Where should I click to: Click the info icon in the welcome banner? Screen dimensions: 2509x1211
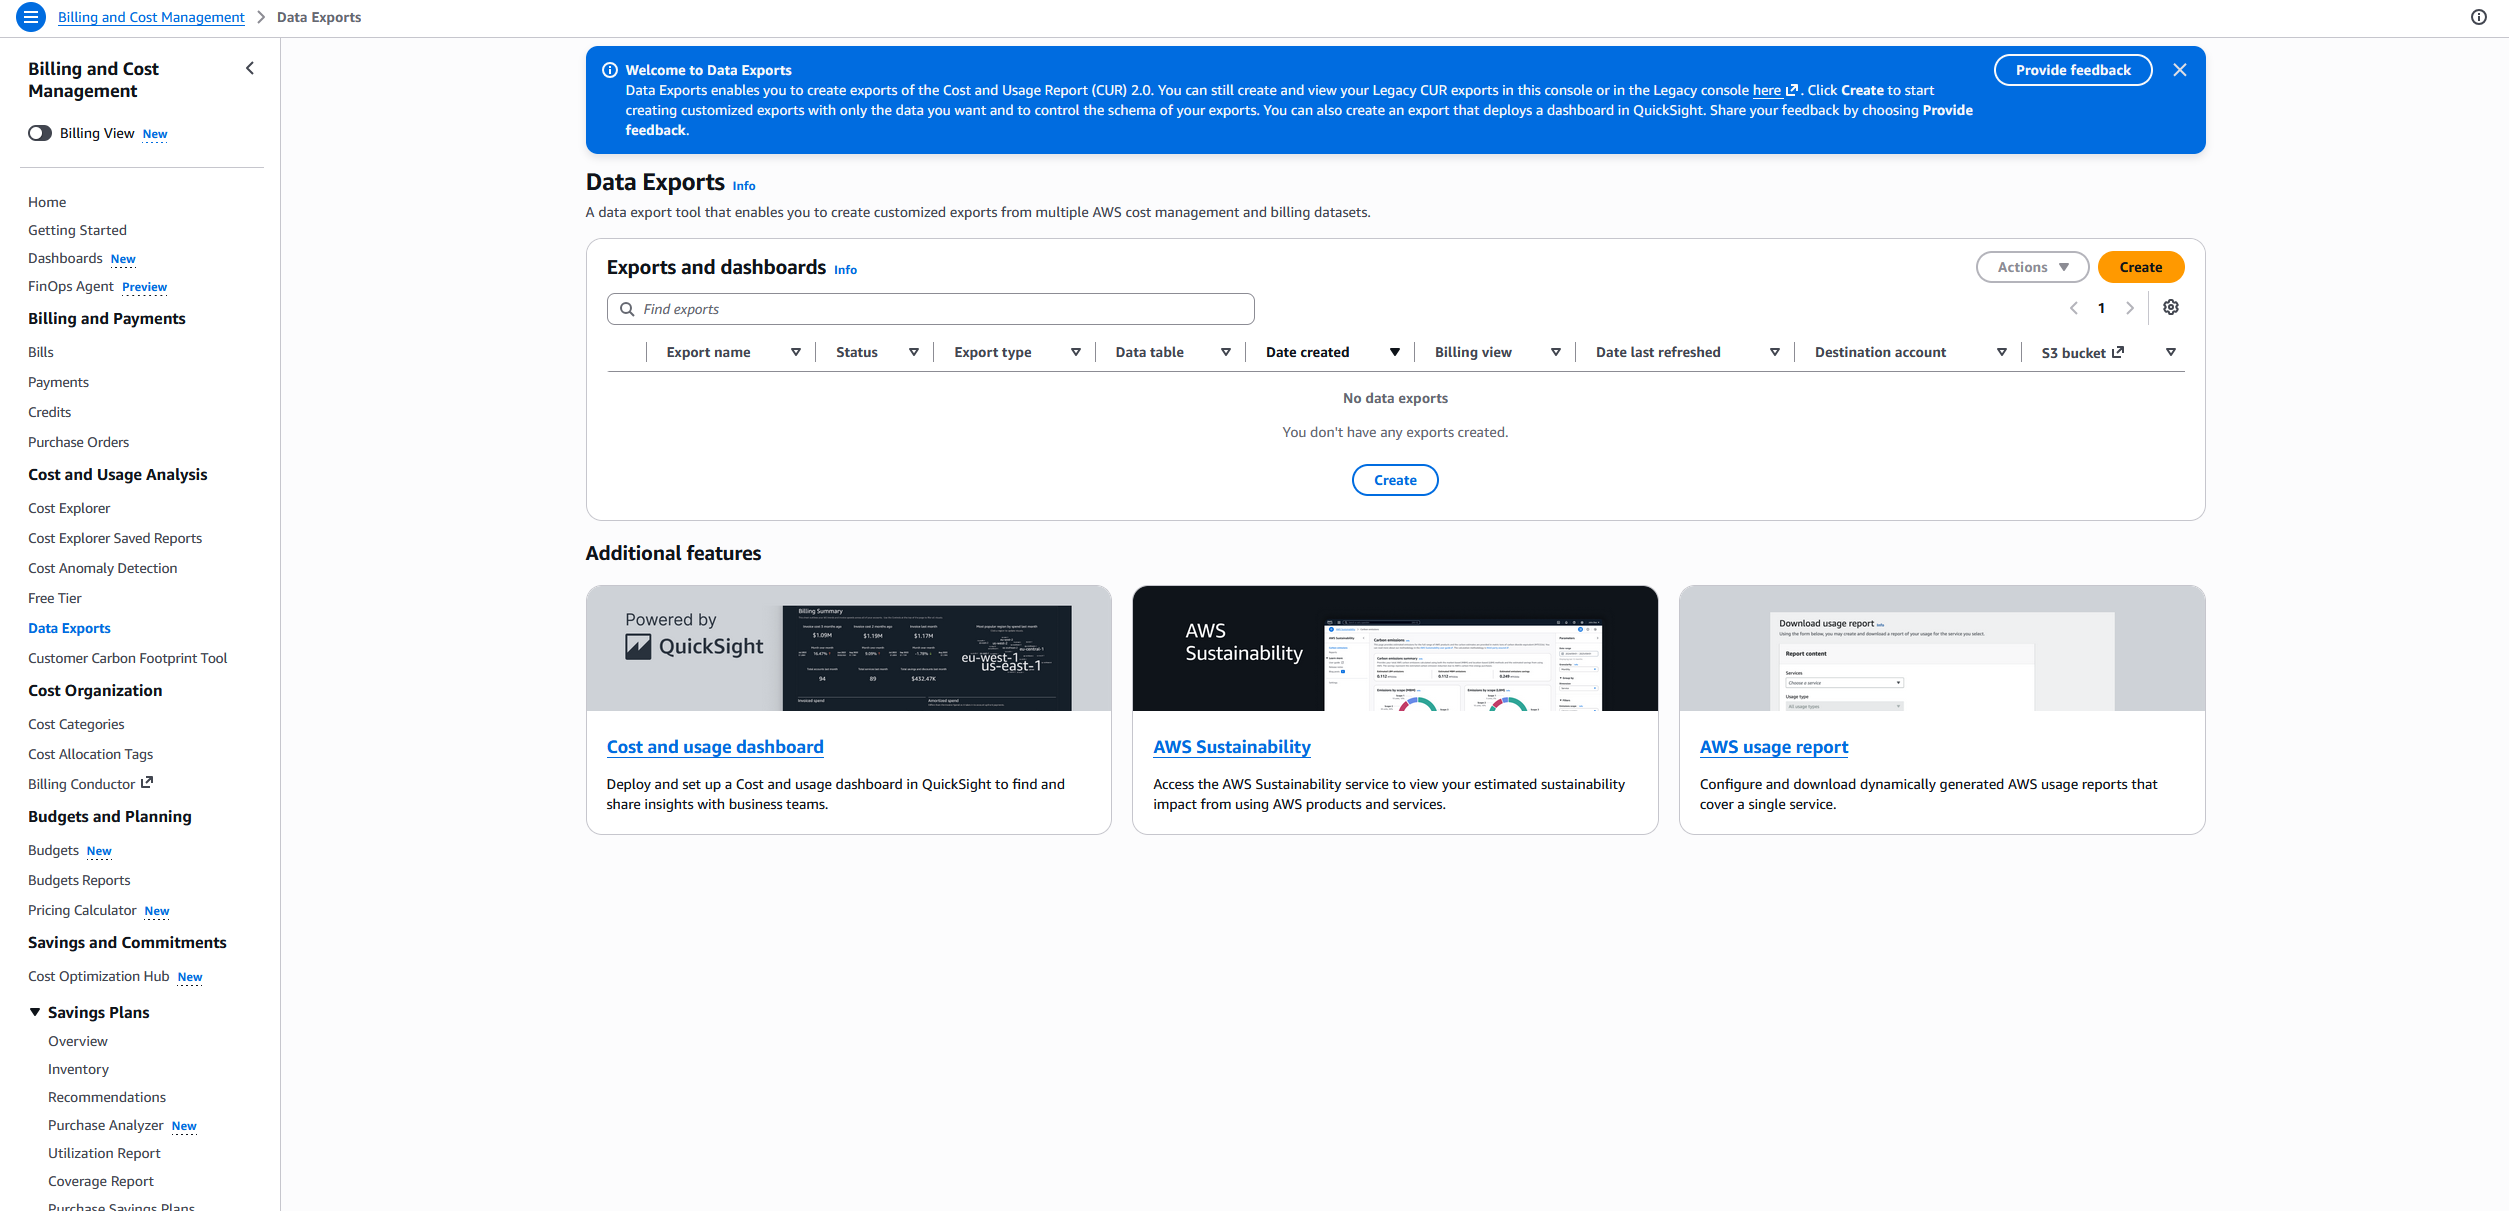pyautogui.click(x=610, y=70)
